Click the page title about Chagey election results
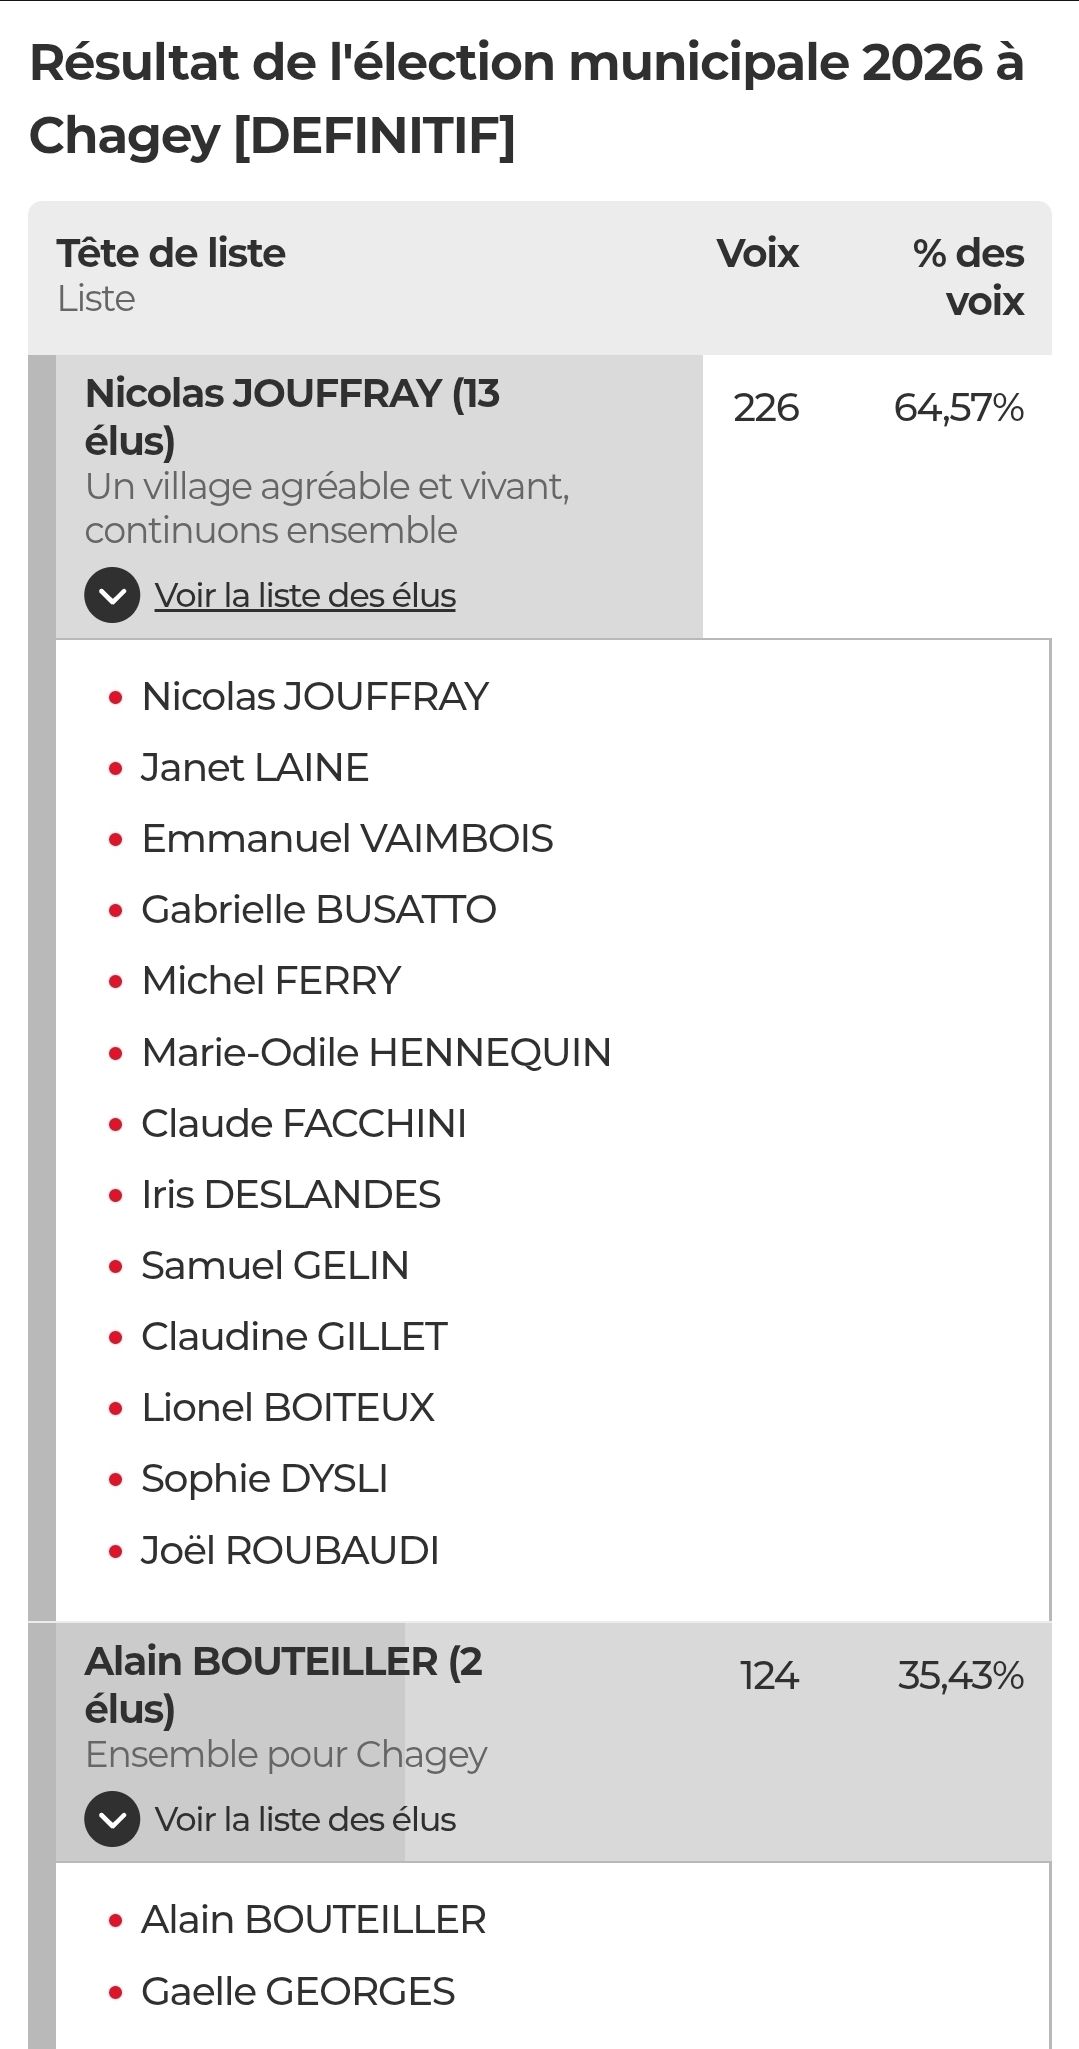The height and width of the screenshot is (2049, 1079). 527,98
